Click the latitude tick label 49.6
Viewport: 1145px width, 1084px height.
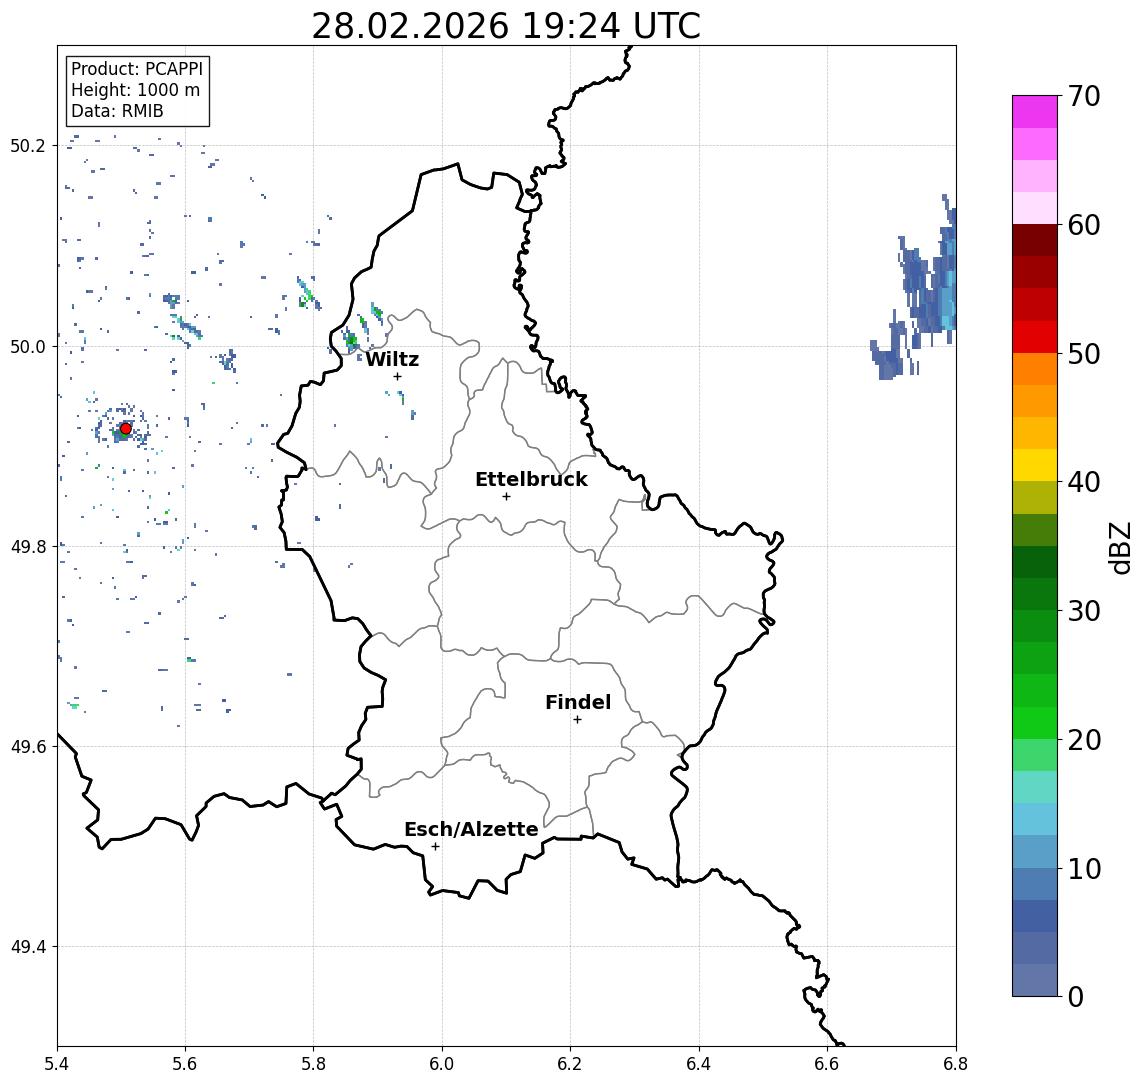pos(28,747)
